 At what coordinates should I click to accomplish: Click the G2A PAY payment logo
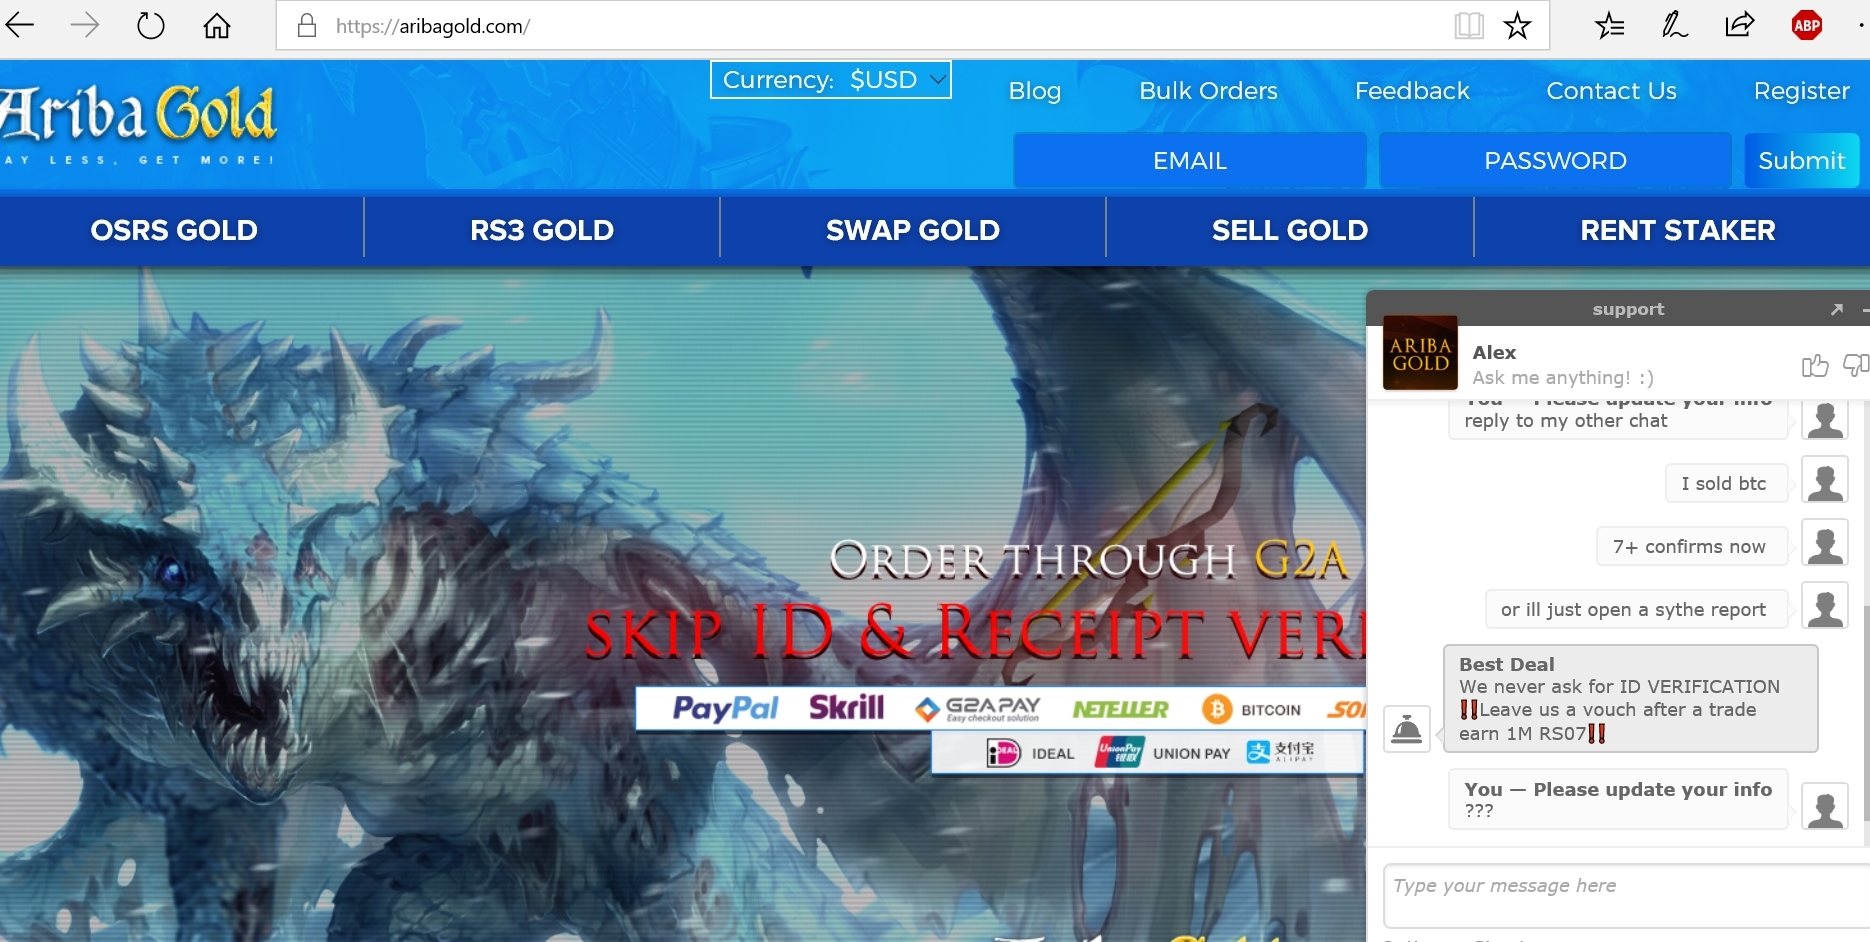(x=978, y=709)
